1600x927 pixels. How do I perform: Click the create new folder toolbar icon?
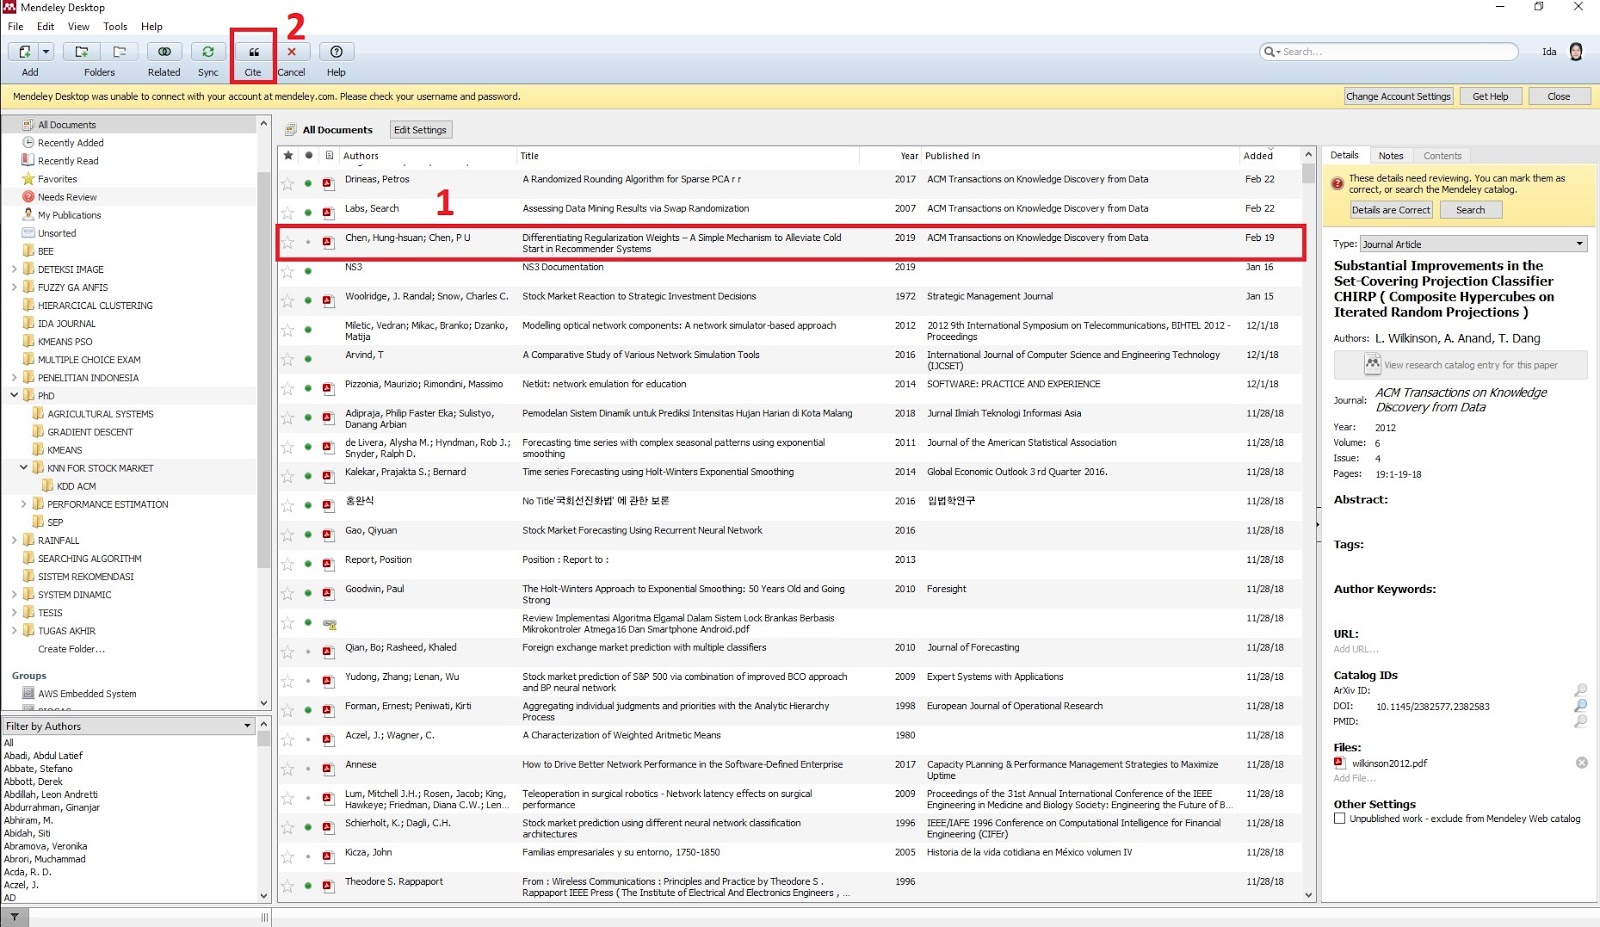tap(82, 52)
